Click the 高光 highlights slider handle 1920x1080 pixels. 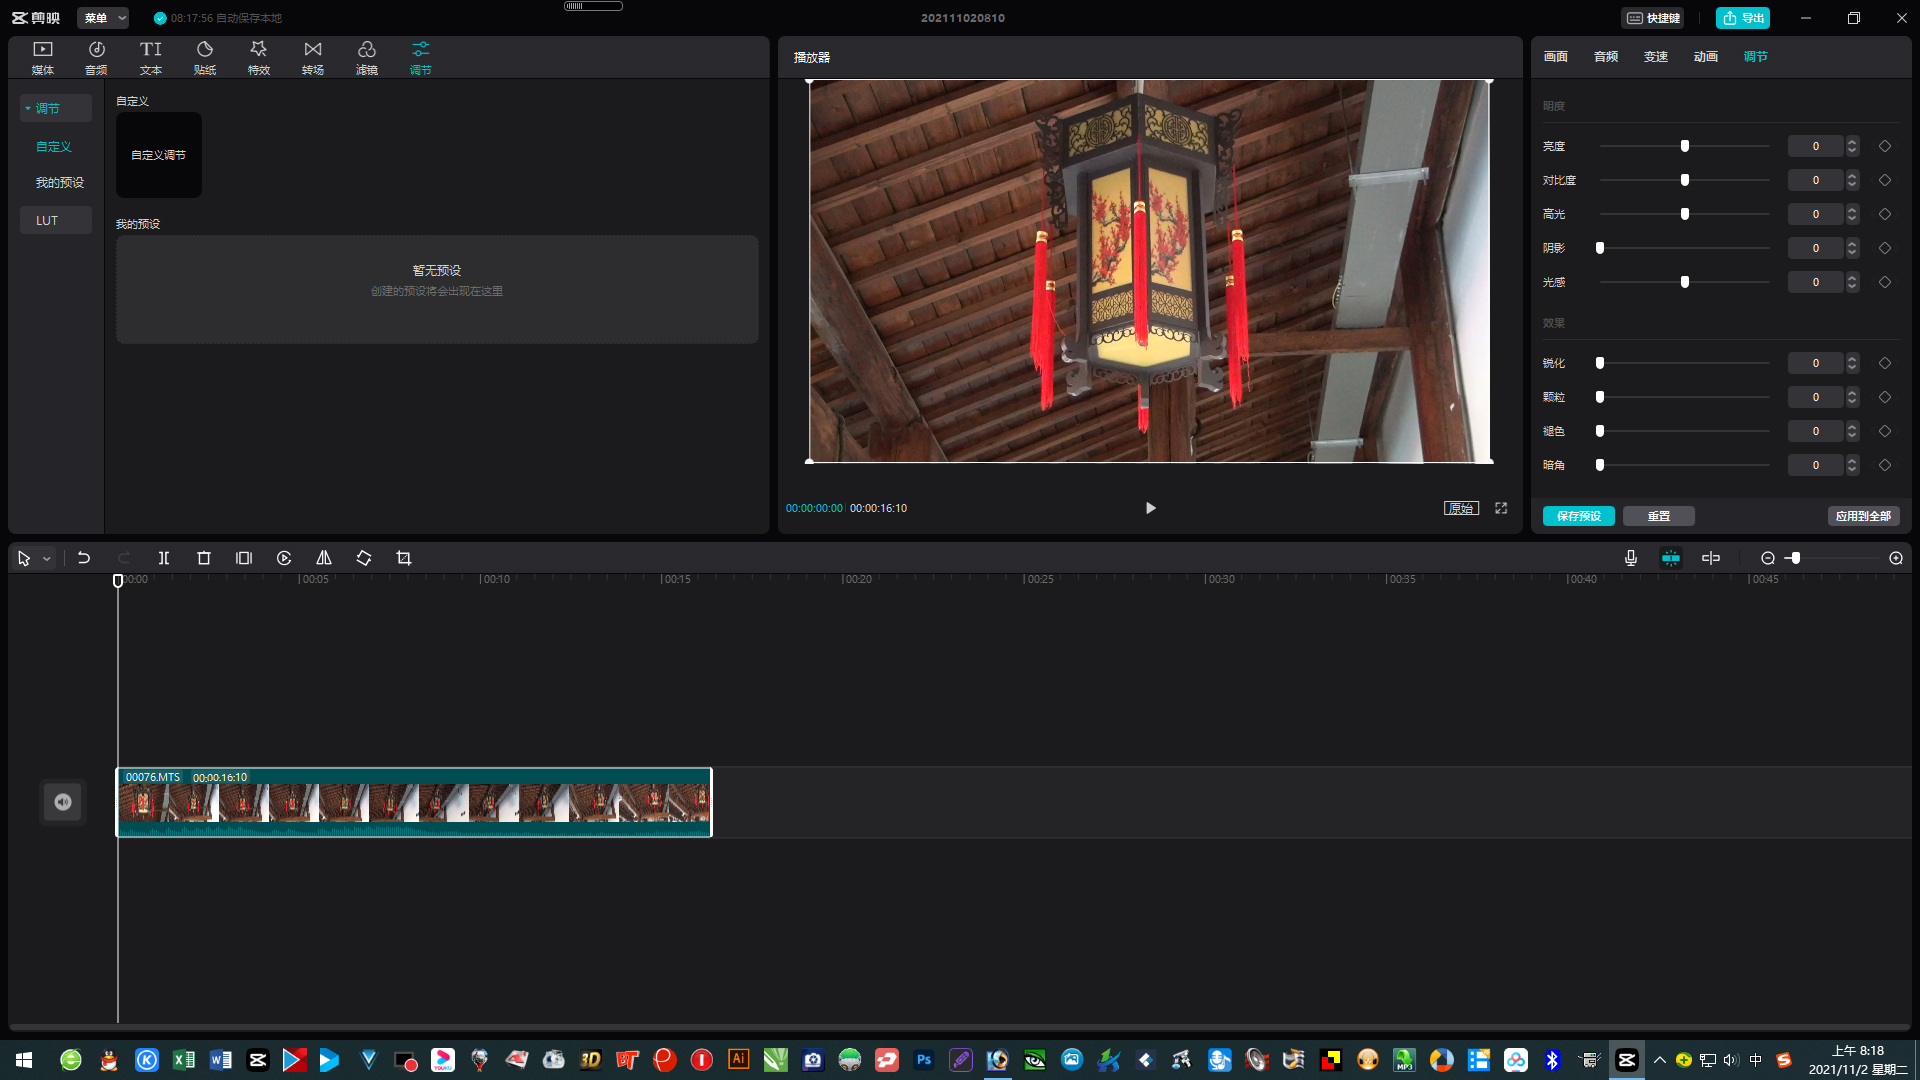coord(1685,214)
